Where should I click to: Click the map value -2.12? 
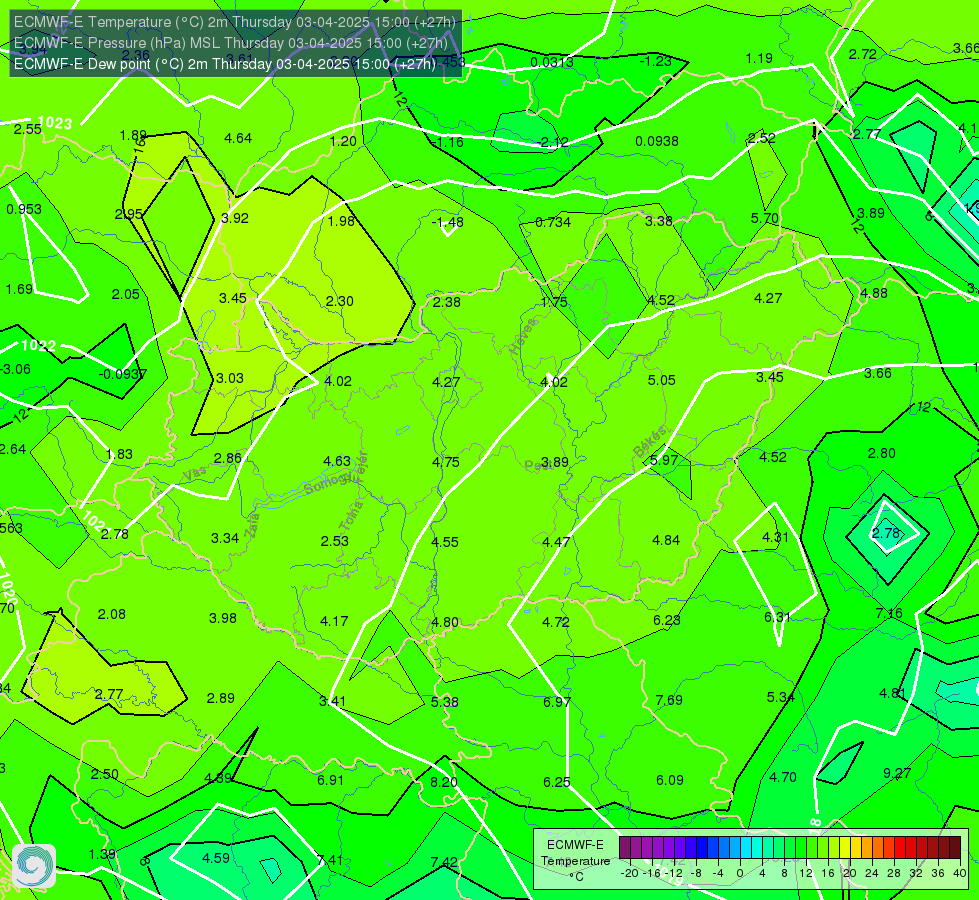click(x=553, y=142)
